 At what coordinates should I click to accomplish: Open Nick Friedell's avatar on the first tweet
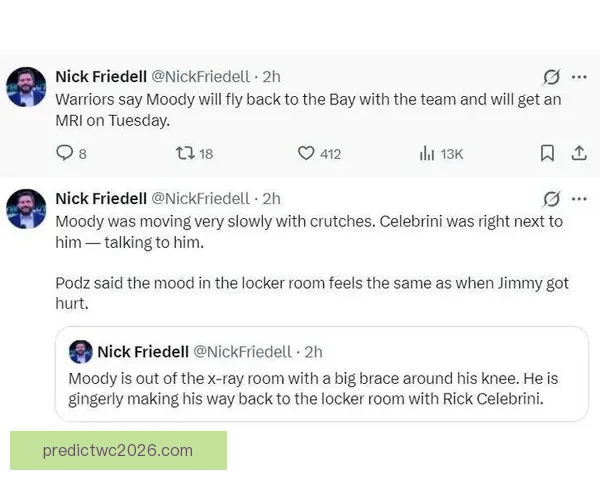25,86
